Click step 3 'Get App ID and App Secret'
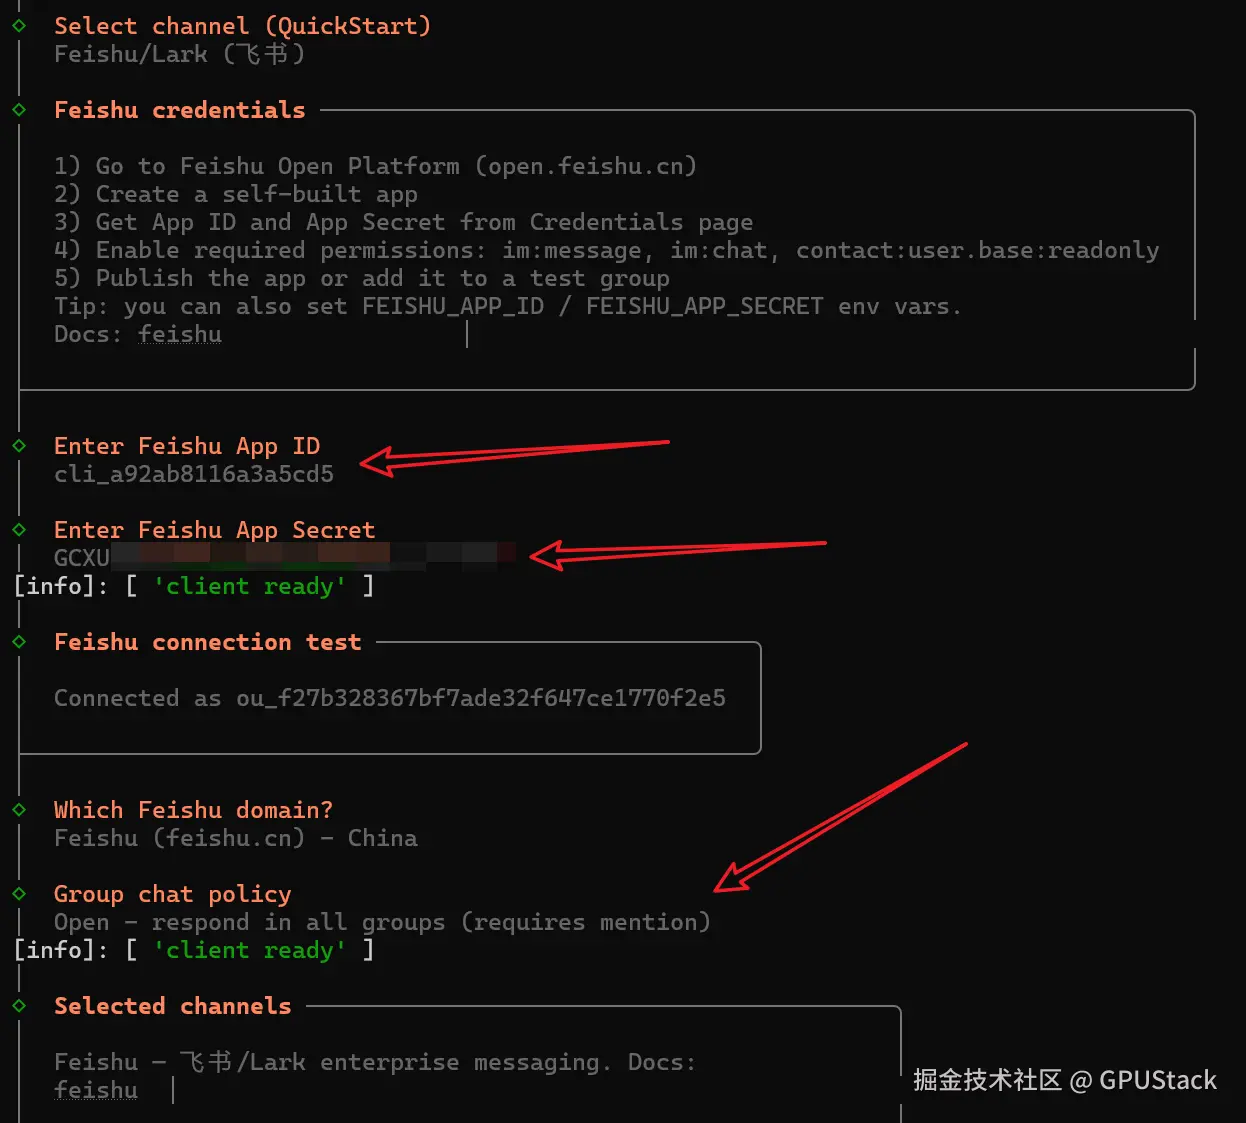Image resolution: width=1246 pixels, height=1123 pixels. point(403,222)
